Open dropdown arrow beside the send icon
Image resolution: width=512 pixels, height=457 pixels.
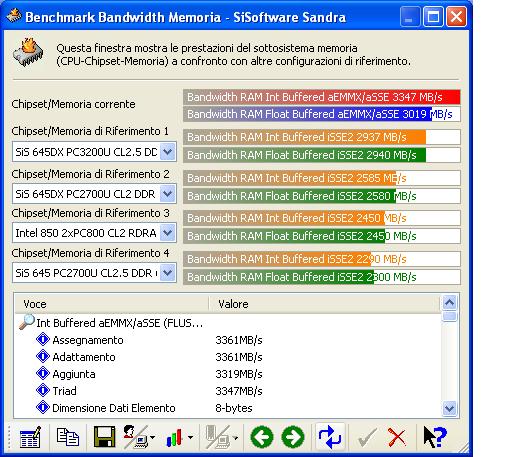click(x=152, y=437)
